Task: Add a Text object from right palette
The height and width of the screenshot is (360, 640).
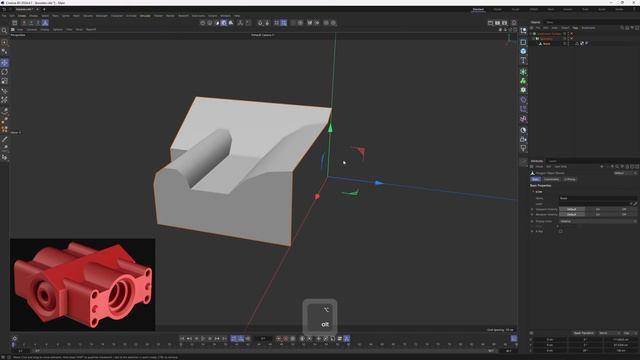Action: [523, 60]
